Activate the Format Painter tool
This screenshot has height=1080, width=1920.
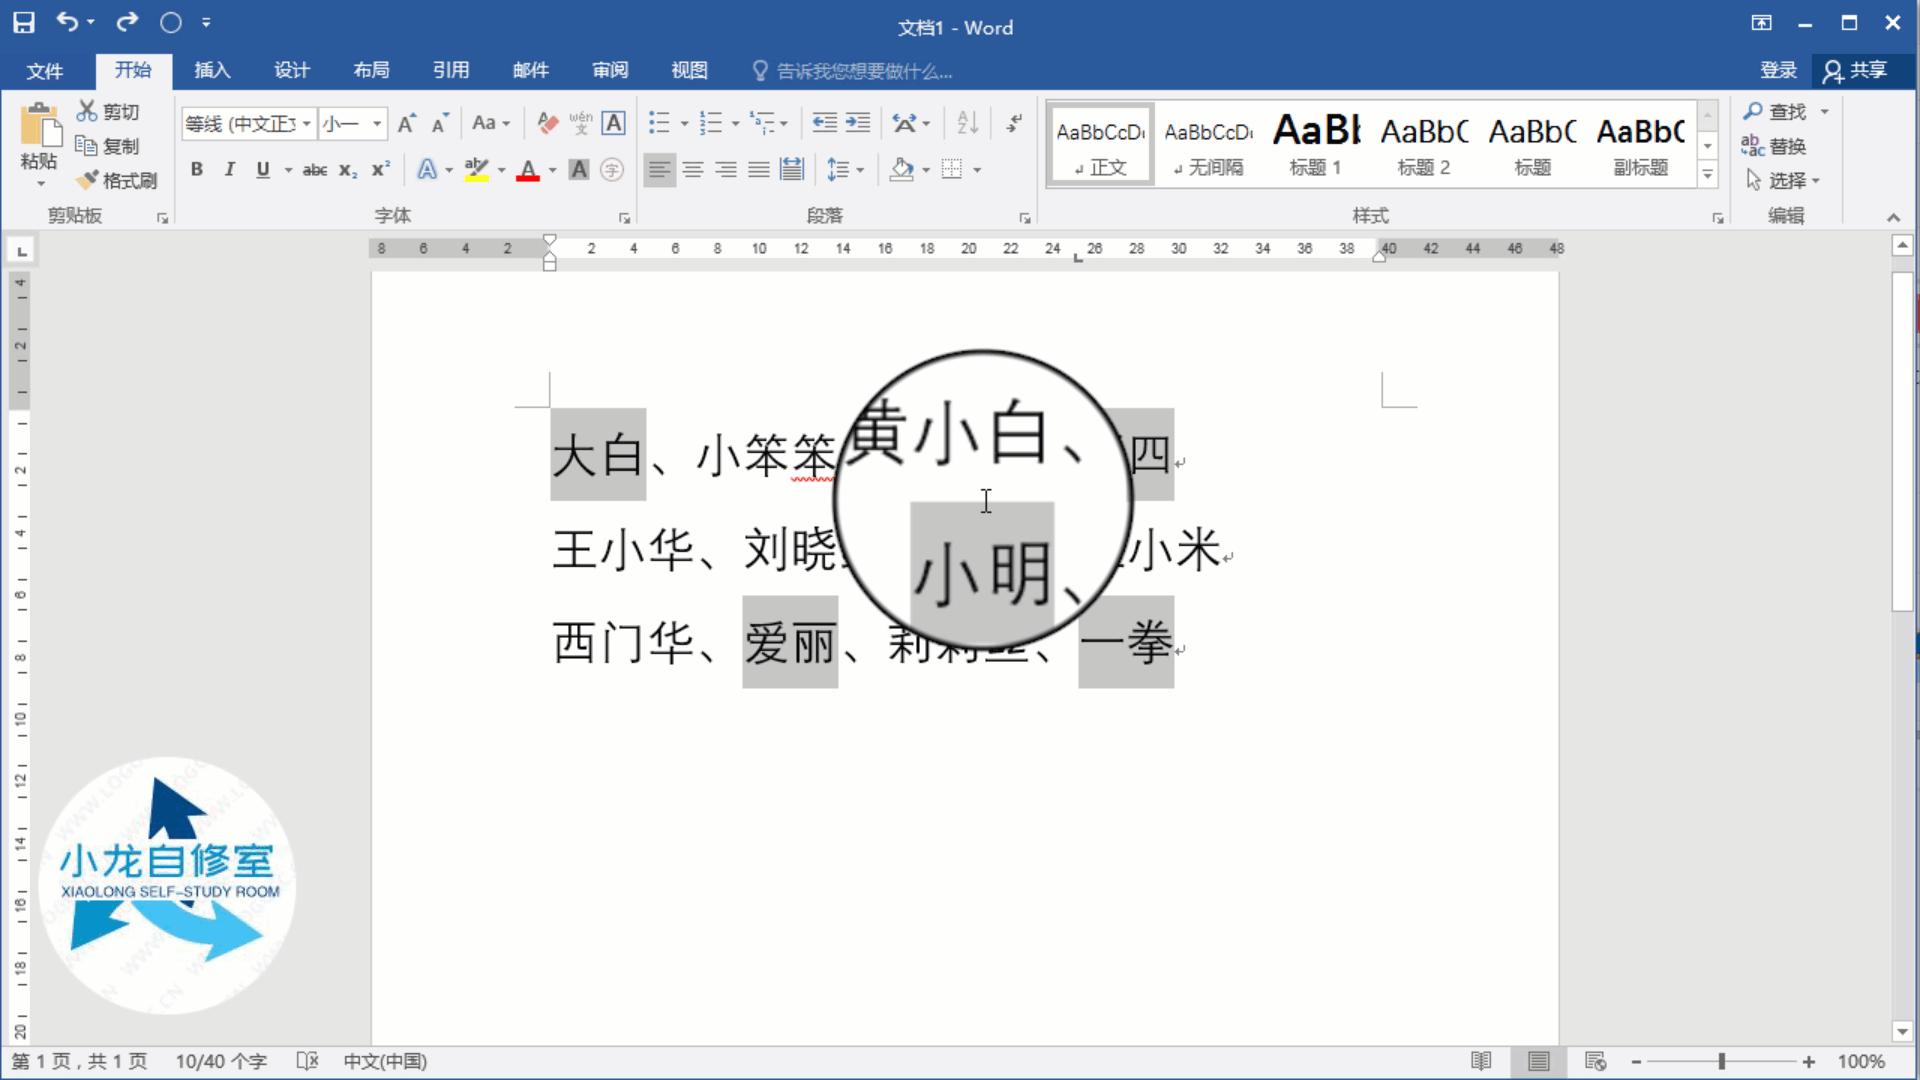[x=116, y=181]
